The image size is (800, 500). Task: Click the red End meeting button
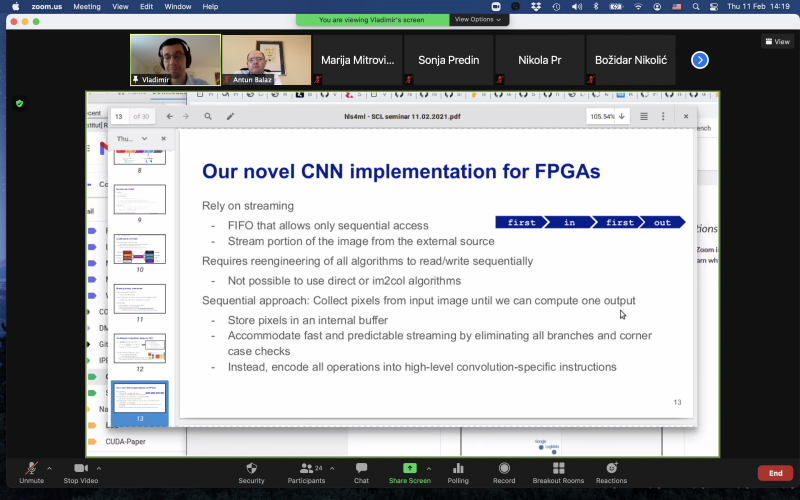tap(774, 473)
